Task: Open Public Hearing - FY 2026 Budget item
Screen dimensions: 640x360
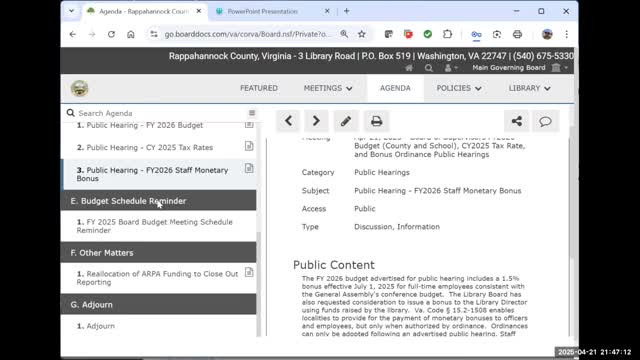Action: coord(144,125)
